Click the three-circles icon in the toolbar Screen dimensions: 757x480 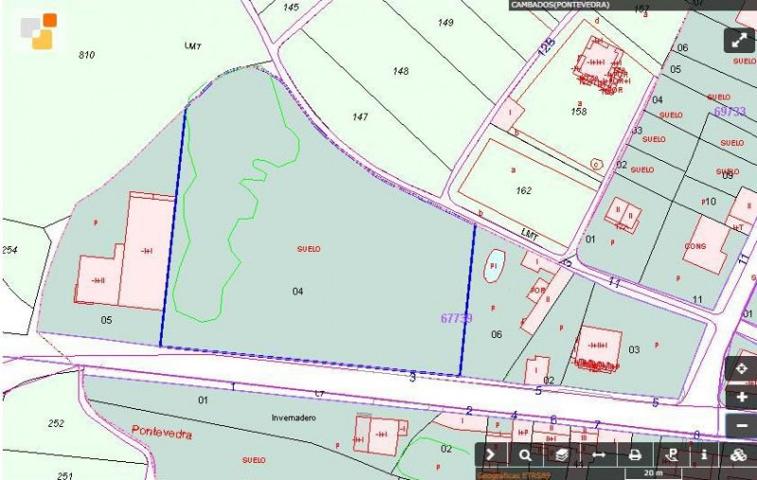(739, 454)
